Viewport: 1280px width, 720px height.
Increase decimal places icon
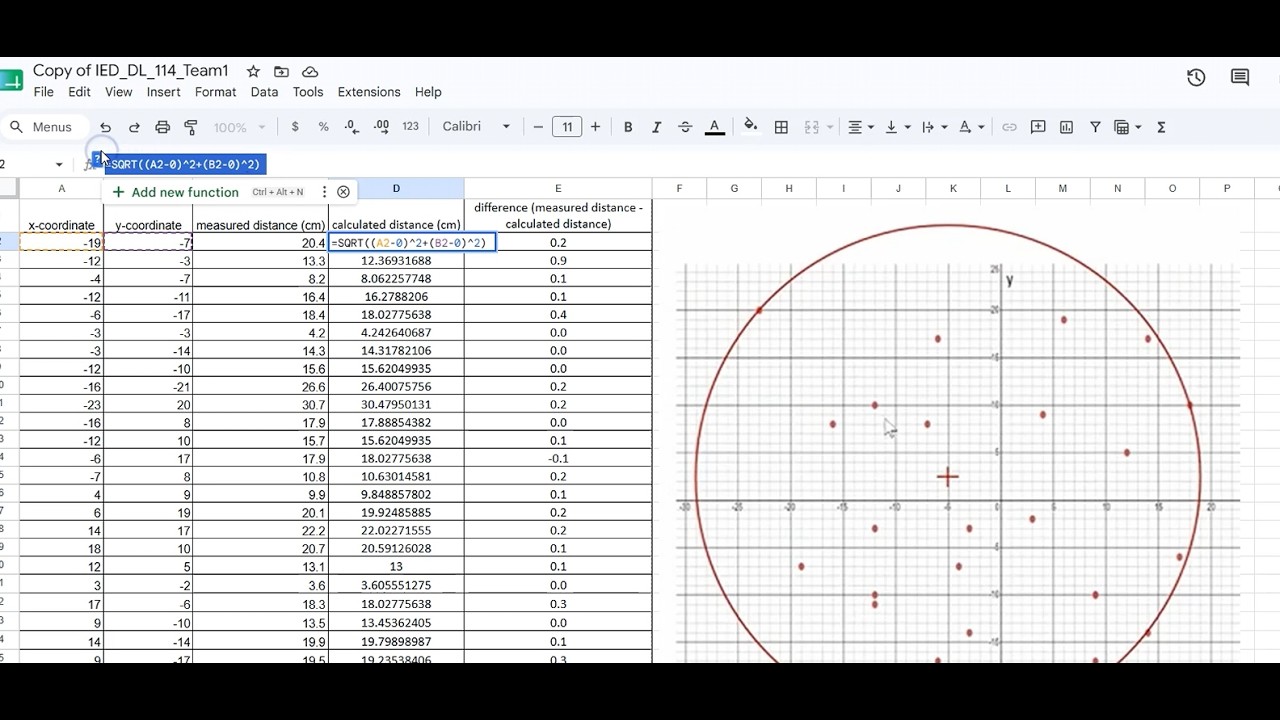[x=382, y=127]
